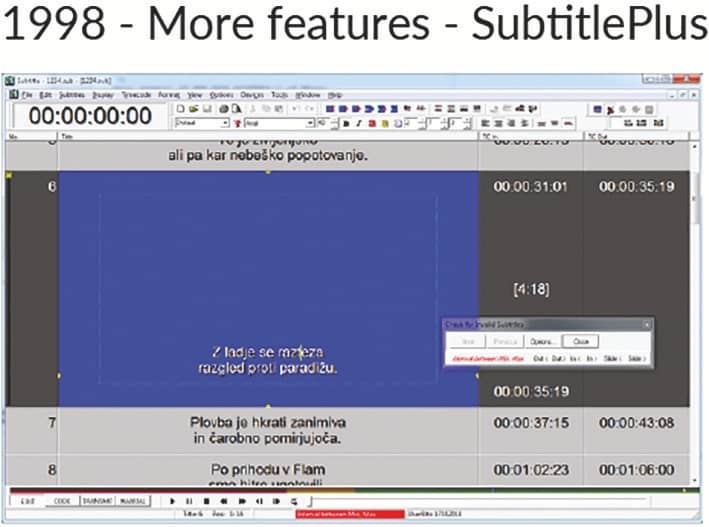709x527 pixels.
Task: Click the red font pin icon
Action: click(236, 123)
